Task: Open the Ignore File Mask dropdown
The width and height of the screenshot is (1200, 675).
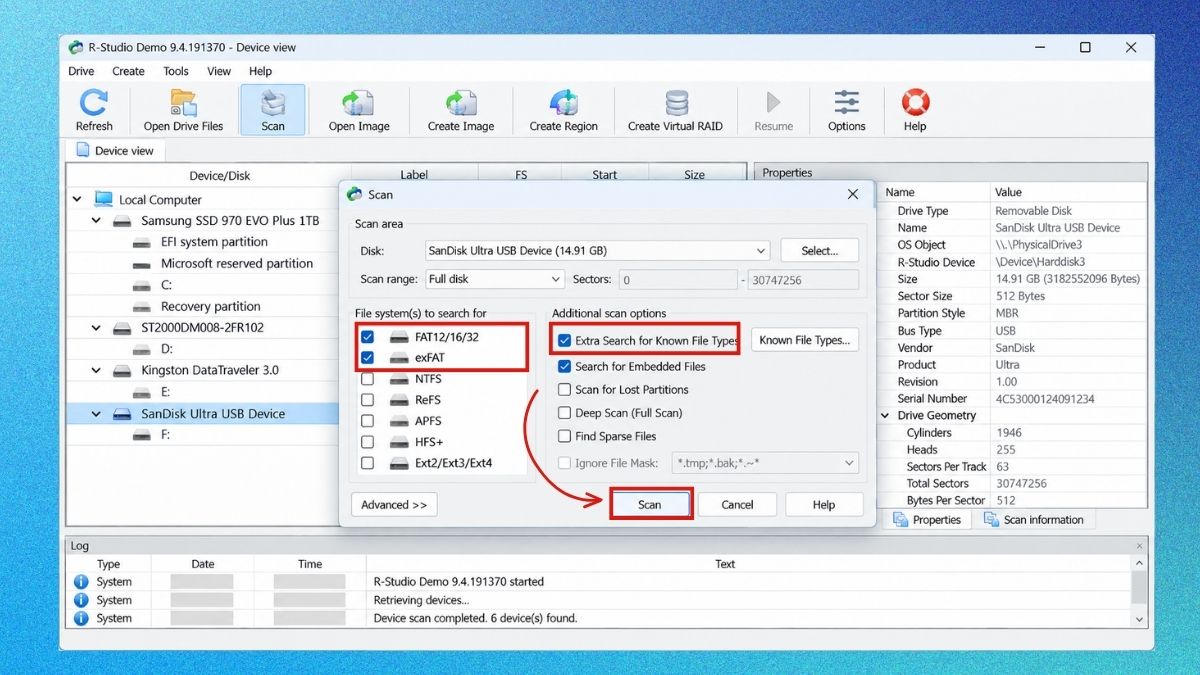Action: point(766,463)
